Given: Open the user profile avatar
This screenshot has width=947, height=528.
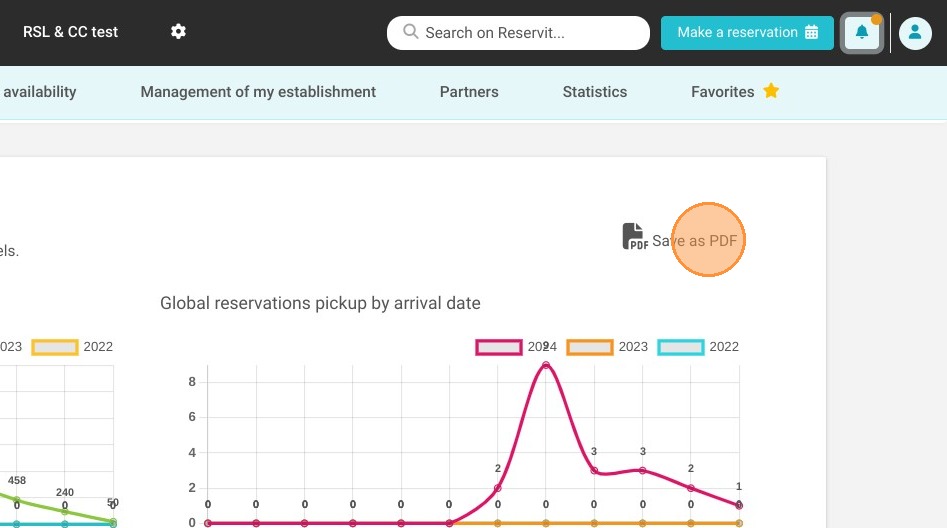Looking at the screenshot, I should [915, 33].
